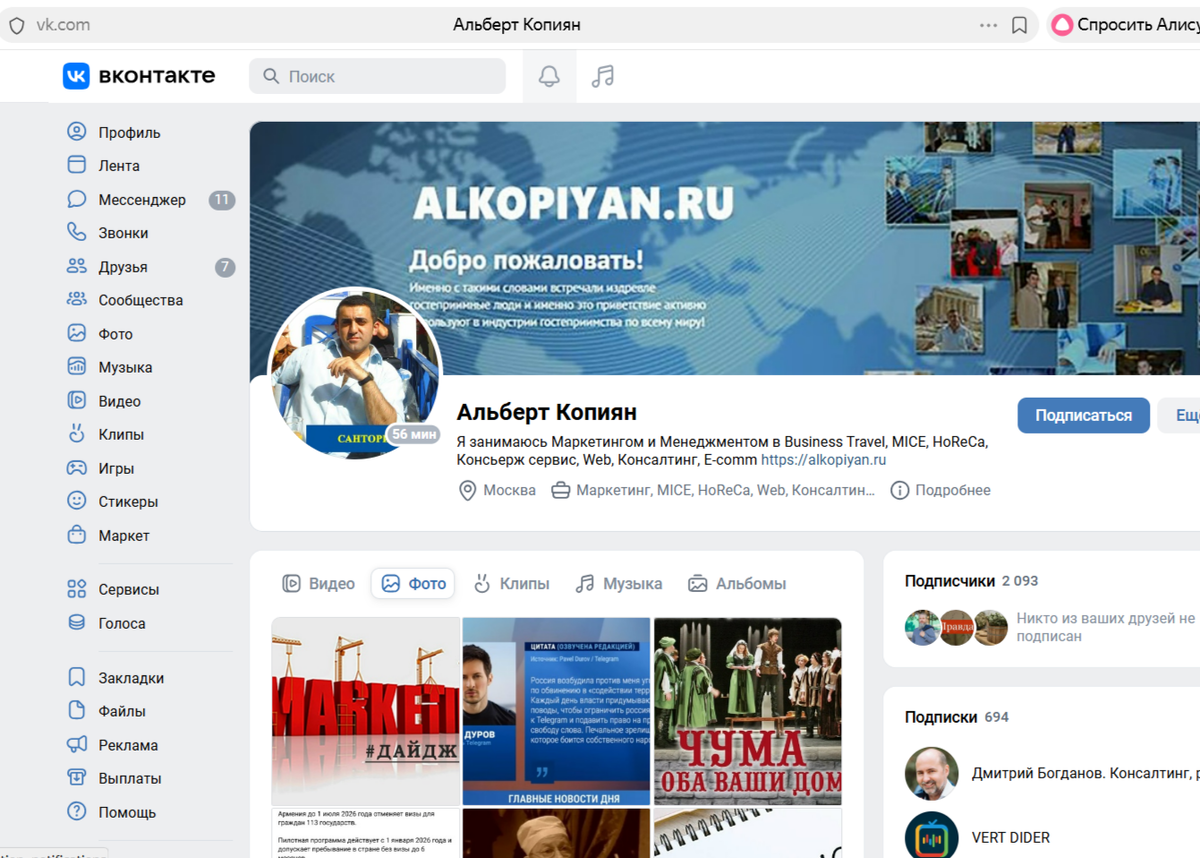Click the Москва location pin icon
Screen dimensions: 1200x858
tap(467, 490)
